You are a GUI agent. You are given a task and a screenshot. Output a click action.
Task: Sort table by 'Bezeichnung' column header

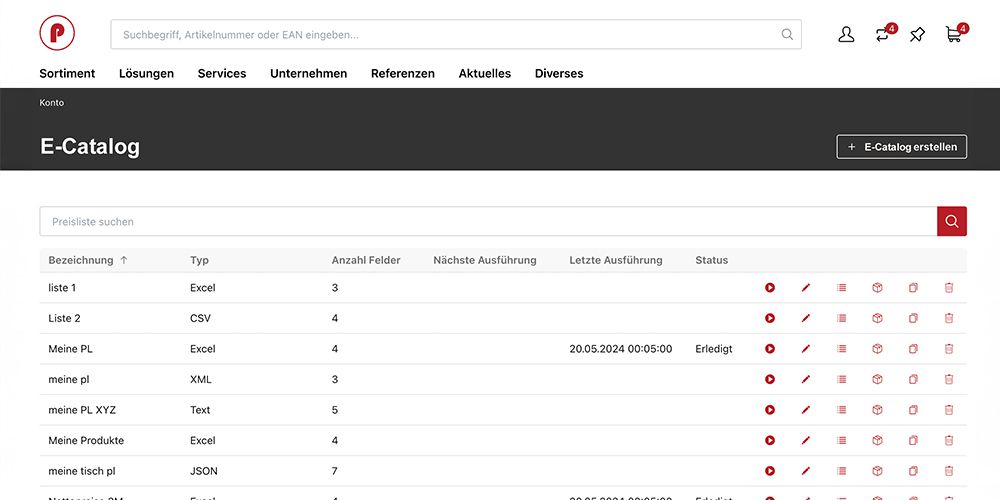point(81,260)
